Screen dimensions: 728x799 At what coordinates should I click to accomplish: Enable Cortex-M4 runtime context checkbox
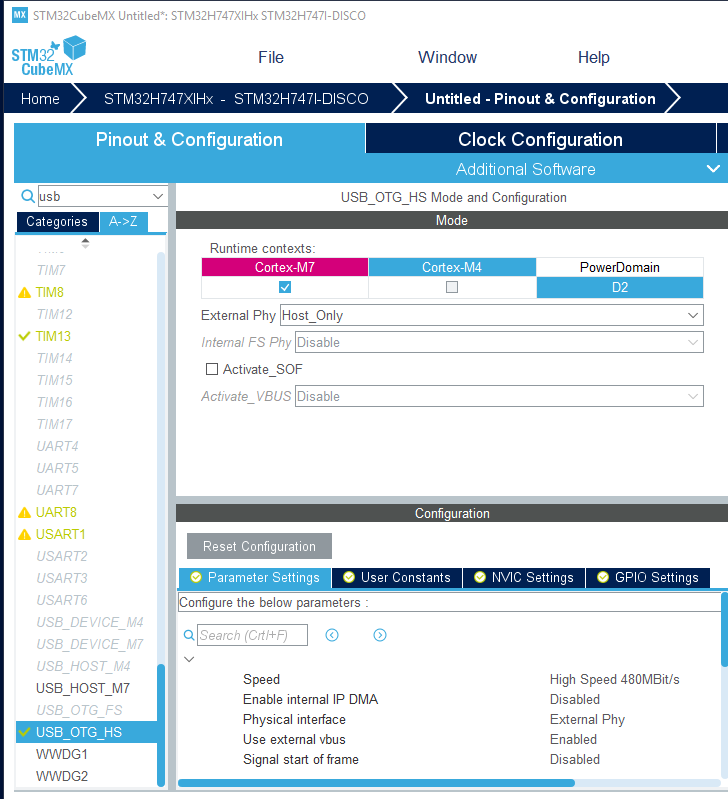coord(452,287)
